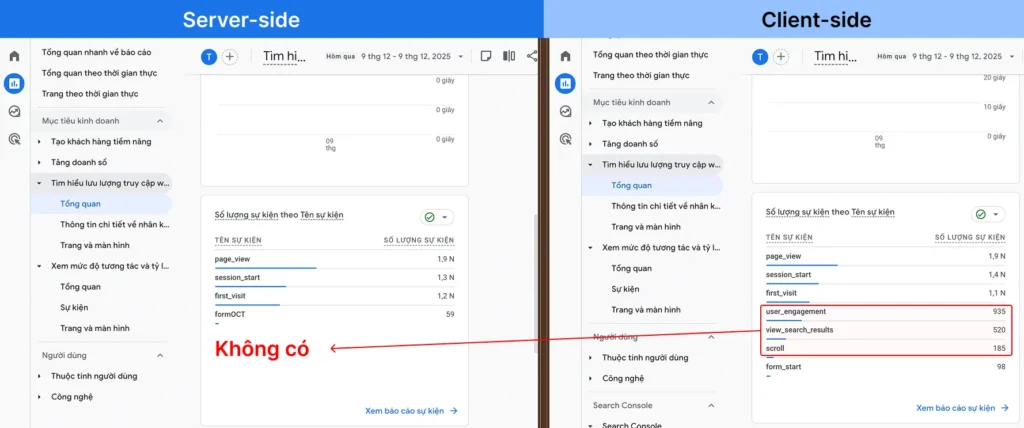
Task: Select form_start row in Client-side table
Action: (886, 369)
